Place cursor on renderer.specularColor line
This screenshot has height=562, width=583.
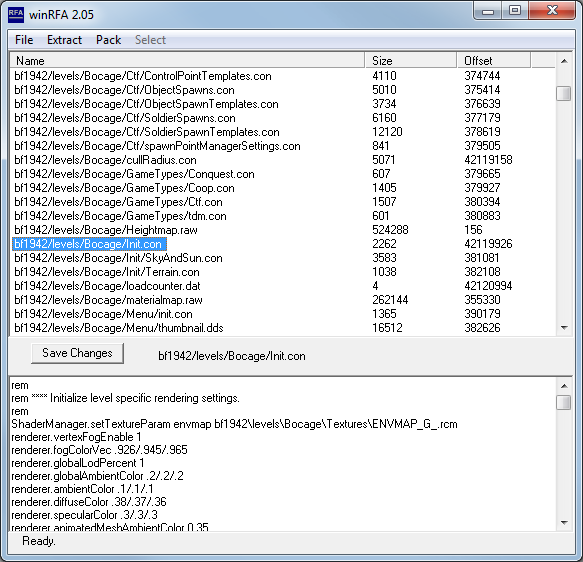[x=84, y=515]
